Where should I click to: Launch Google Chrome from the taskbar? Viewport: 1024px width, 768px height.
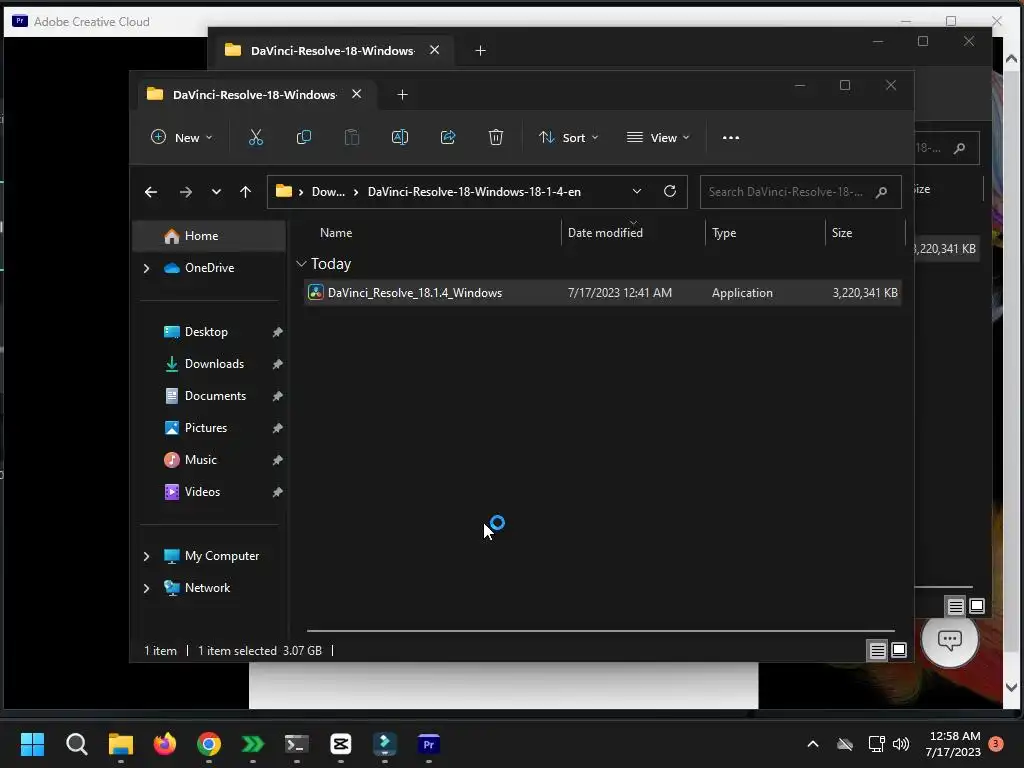click(x=209, y=744)
